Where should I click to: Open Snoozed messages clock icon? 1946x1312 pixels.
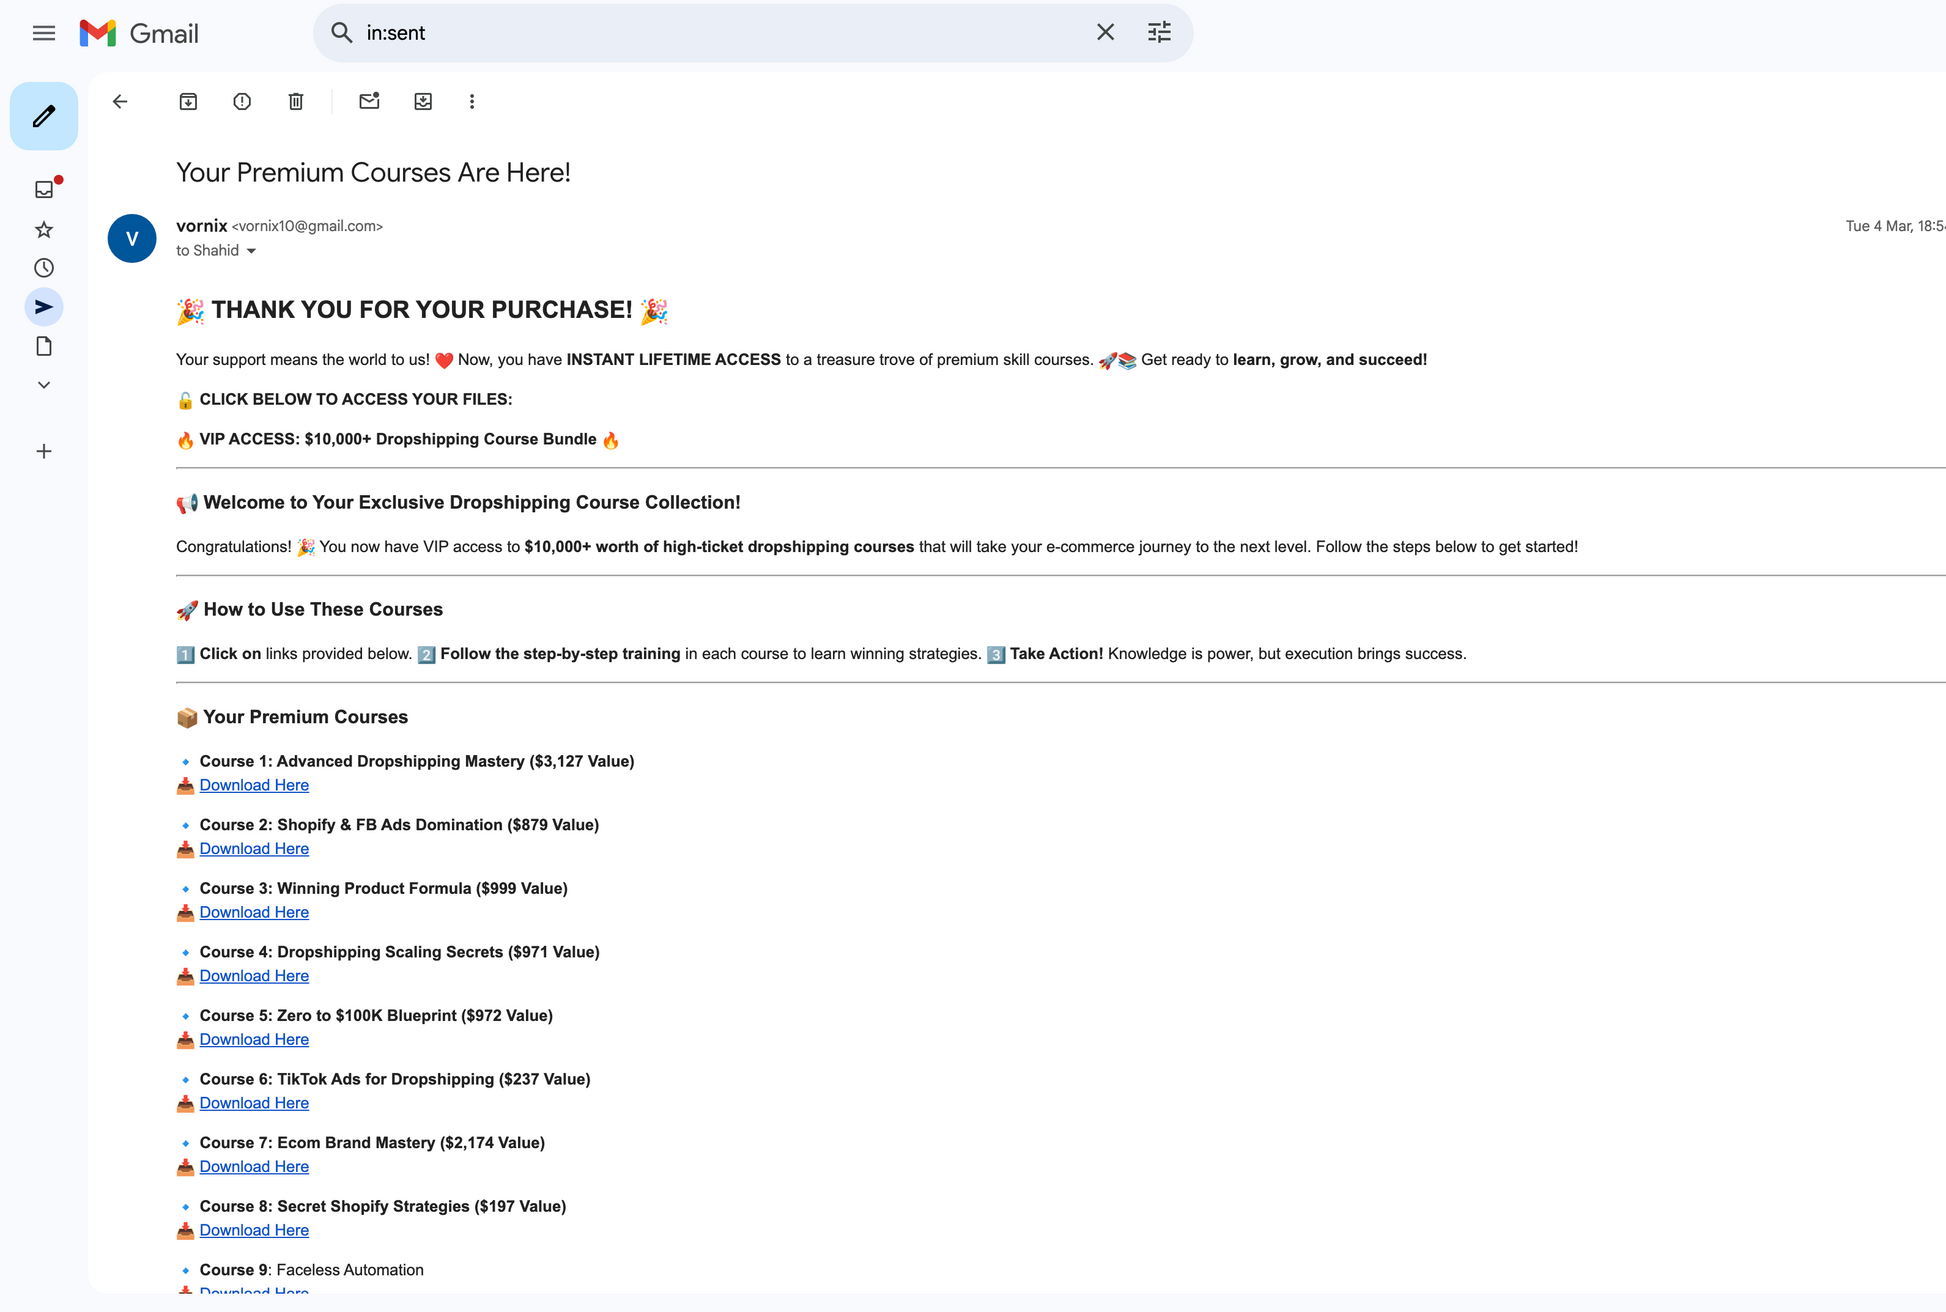[44, 268]
